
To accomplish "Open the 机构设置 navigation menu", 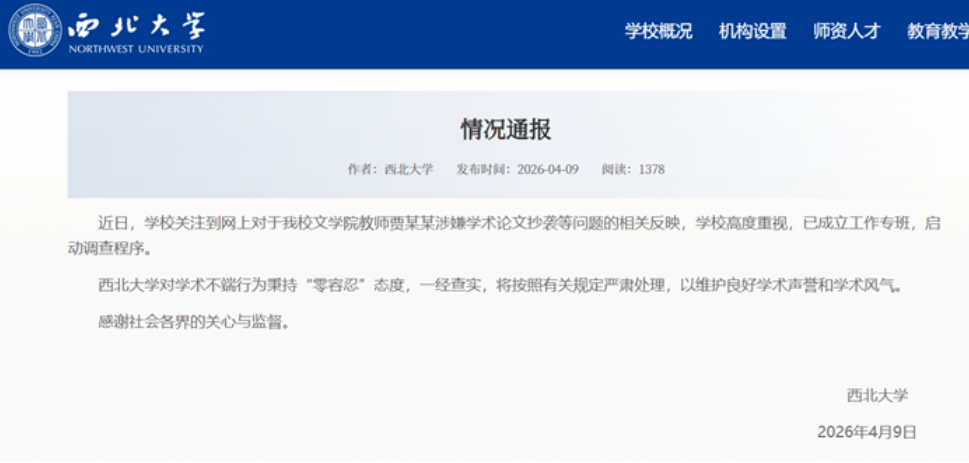I will point(752,31).
